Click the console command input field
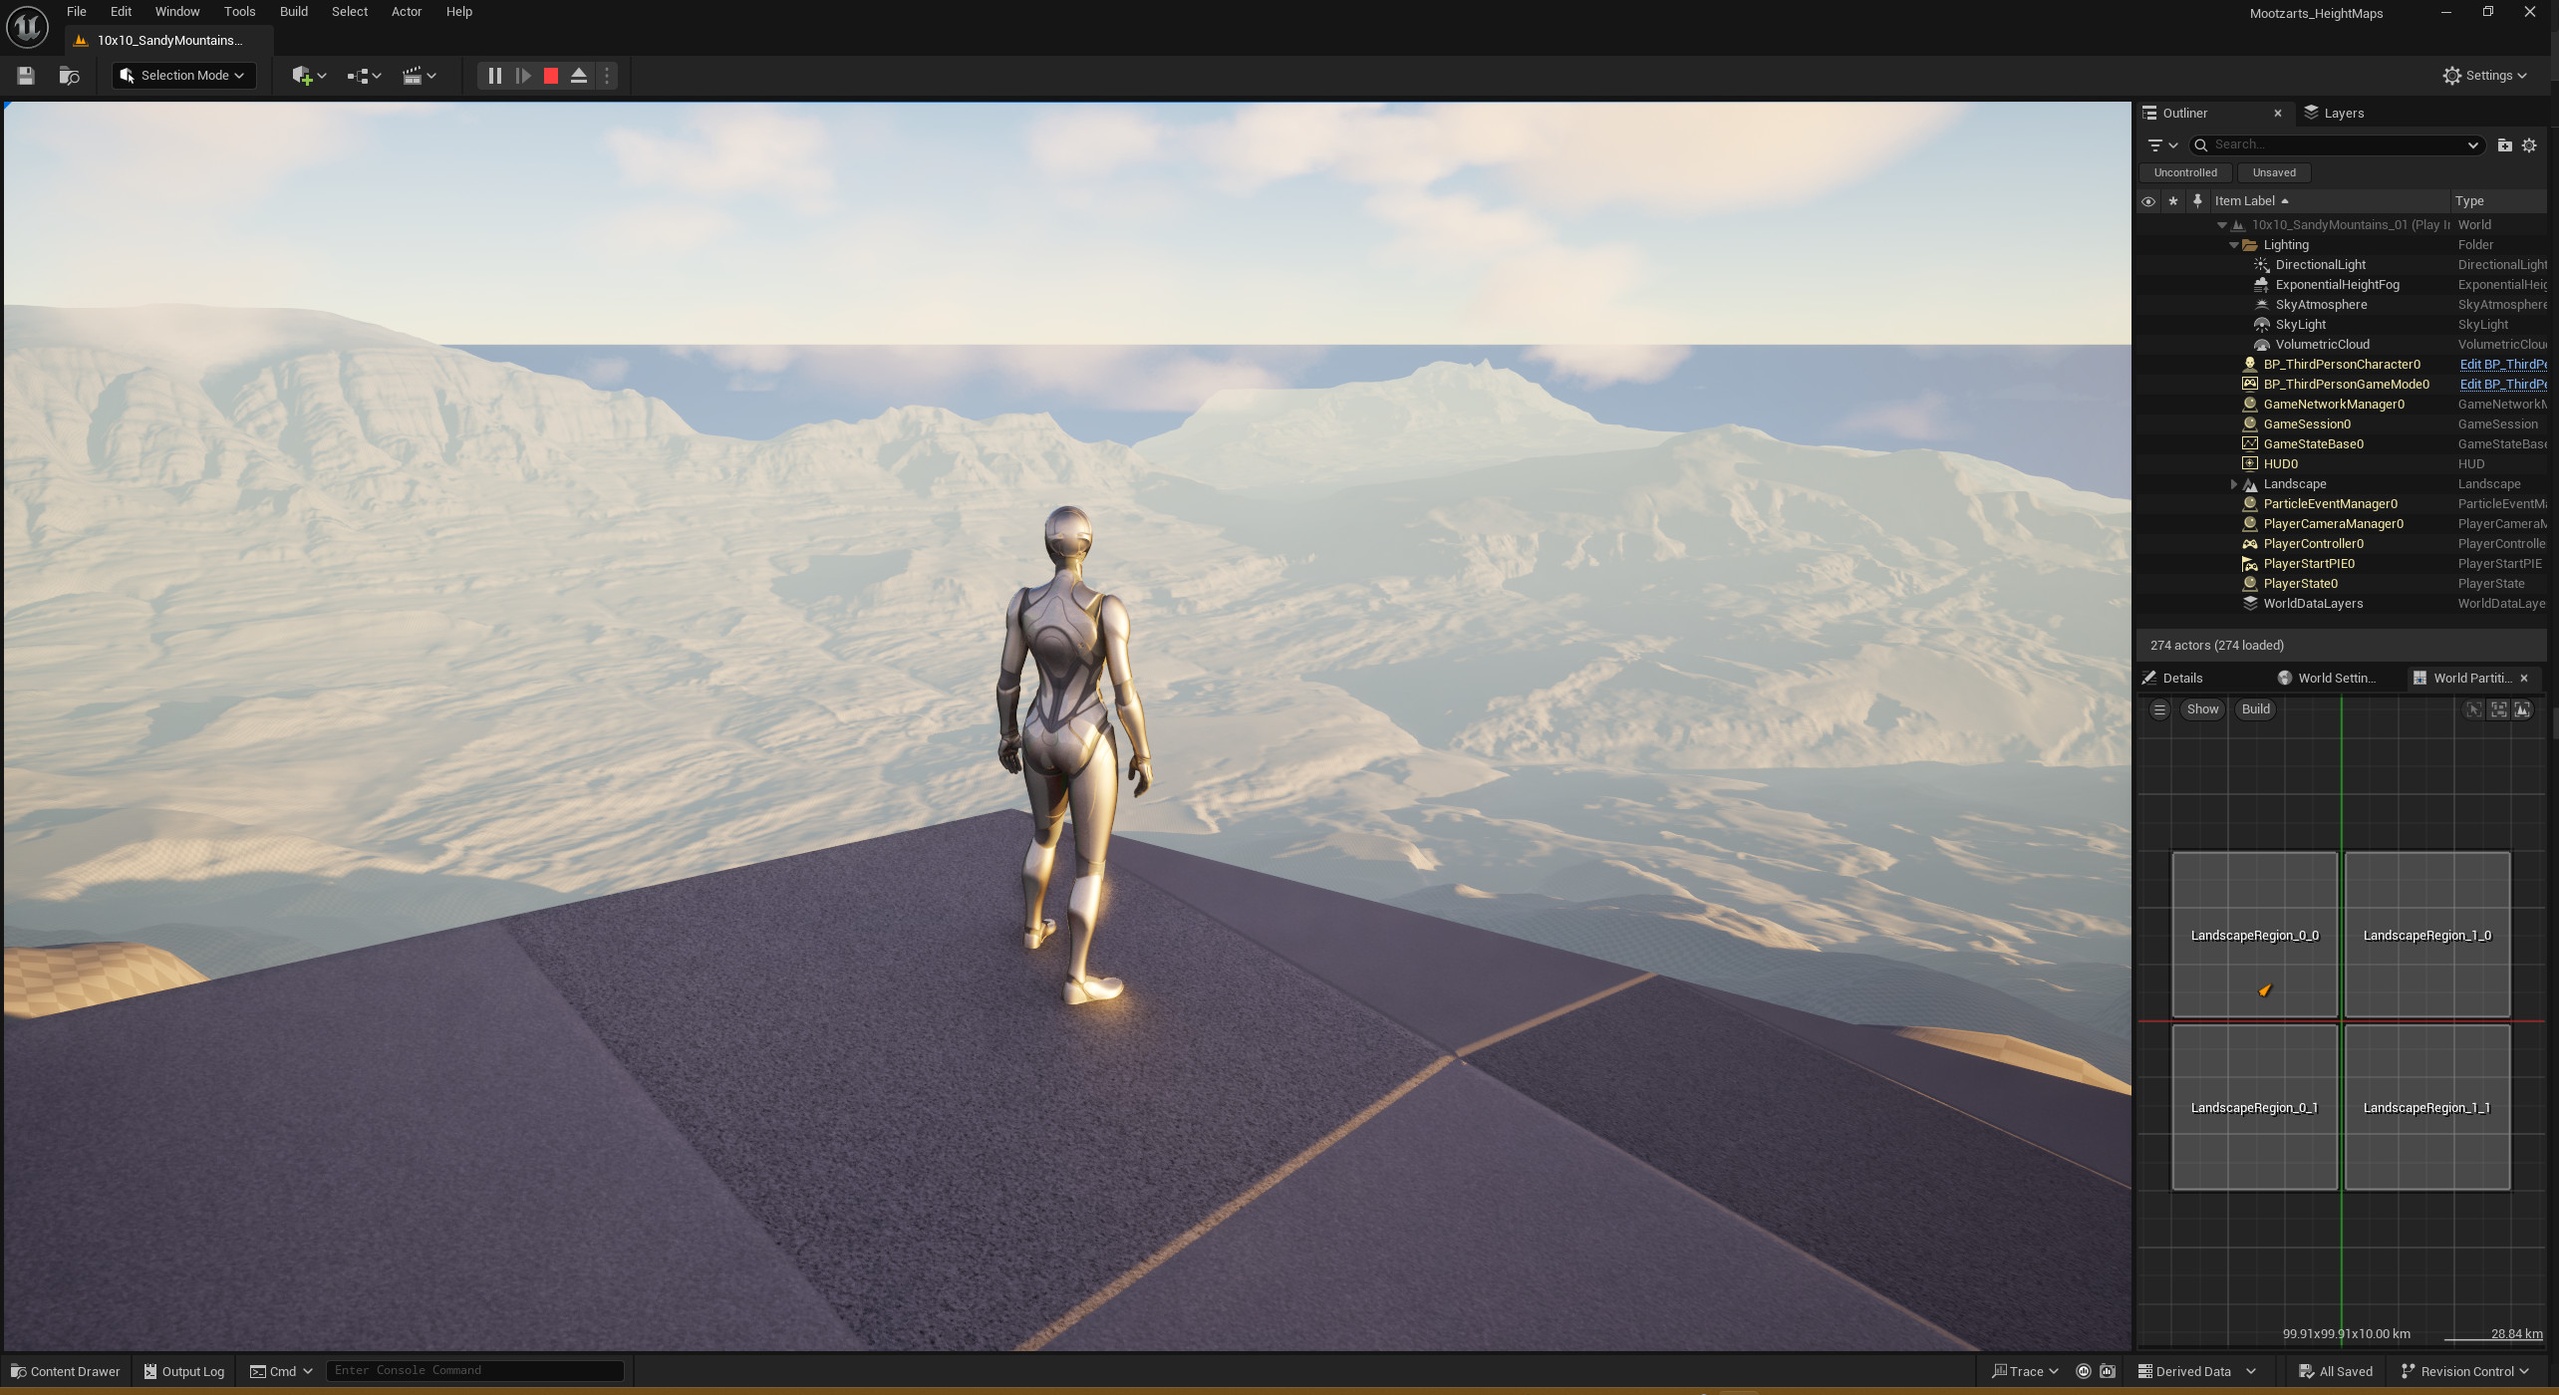The height and width of the screenshot is (1395, 2559). point(475,1370)
